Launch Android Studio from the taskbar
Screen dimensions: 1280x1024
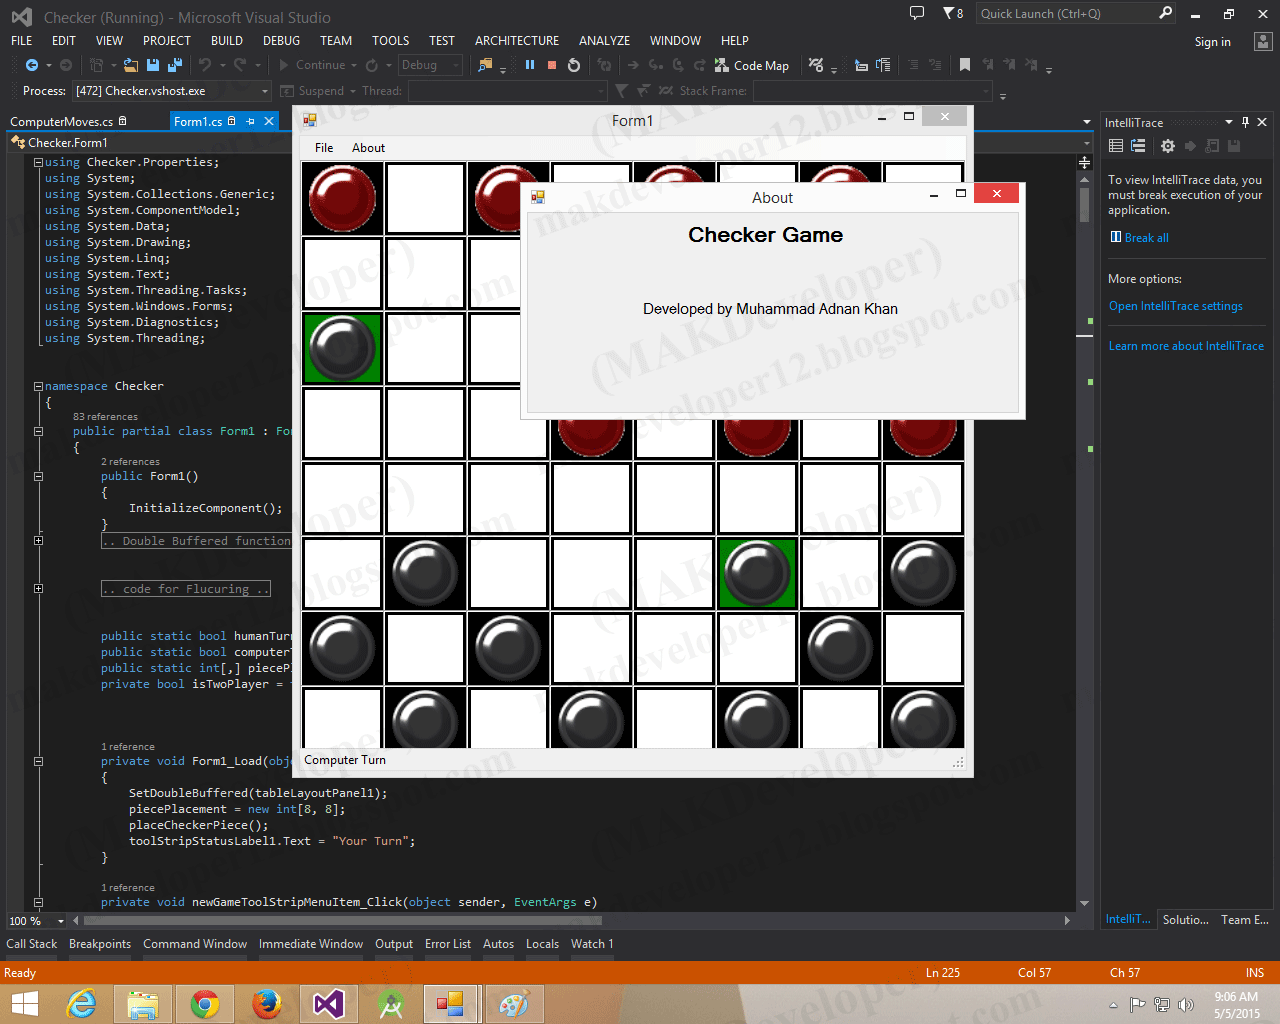click(x=390, y=1003)
